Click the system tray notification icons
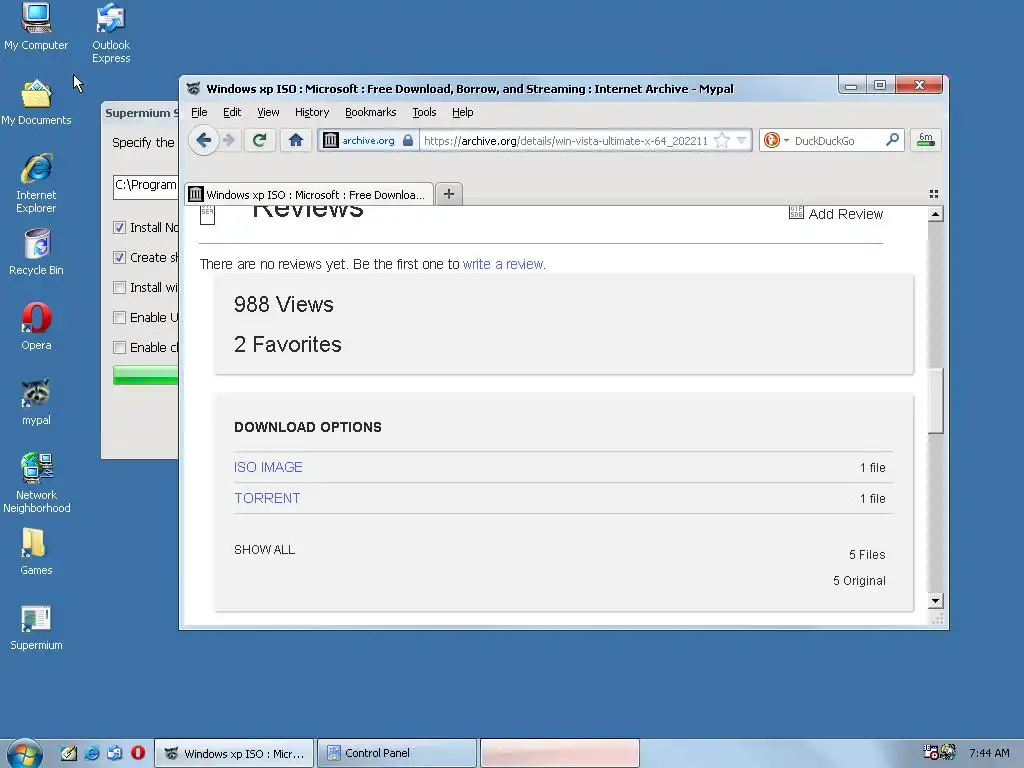 939,752
